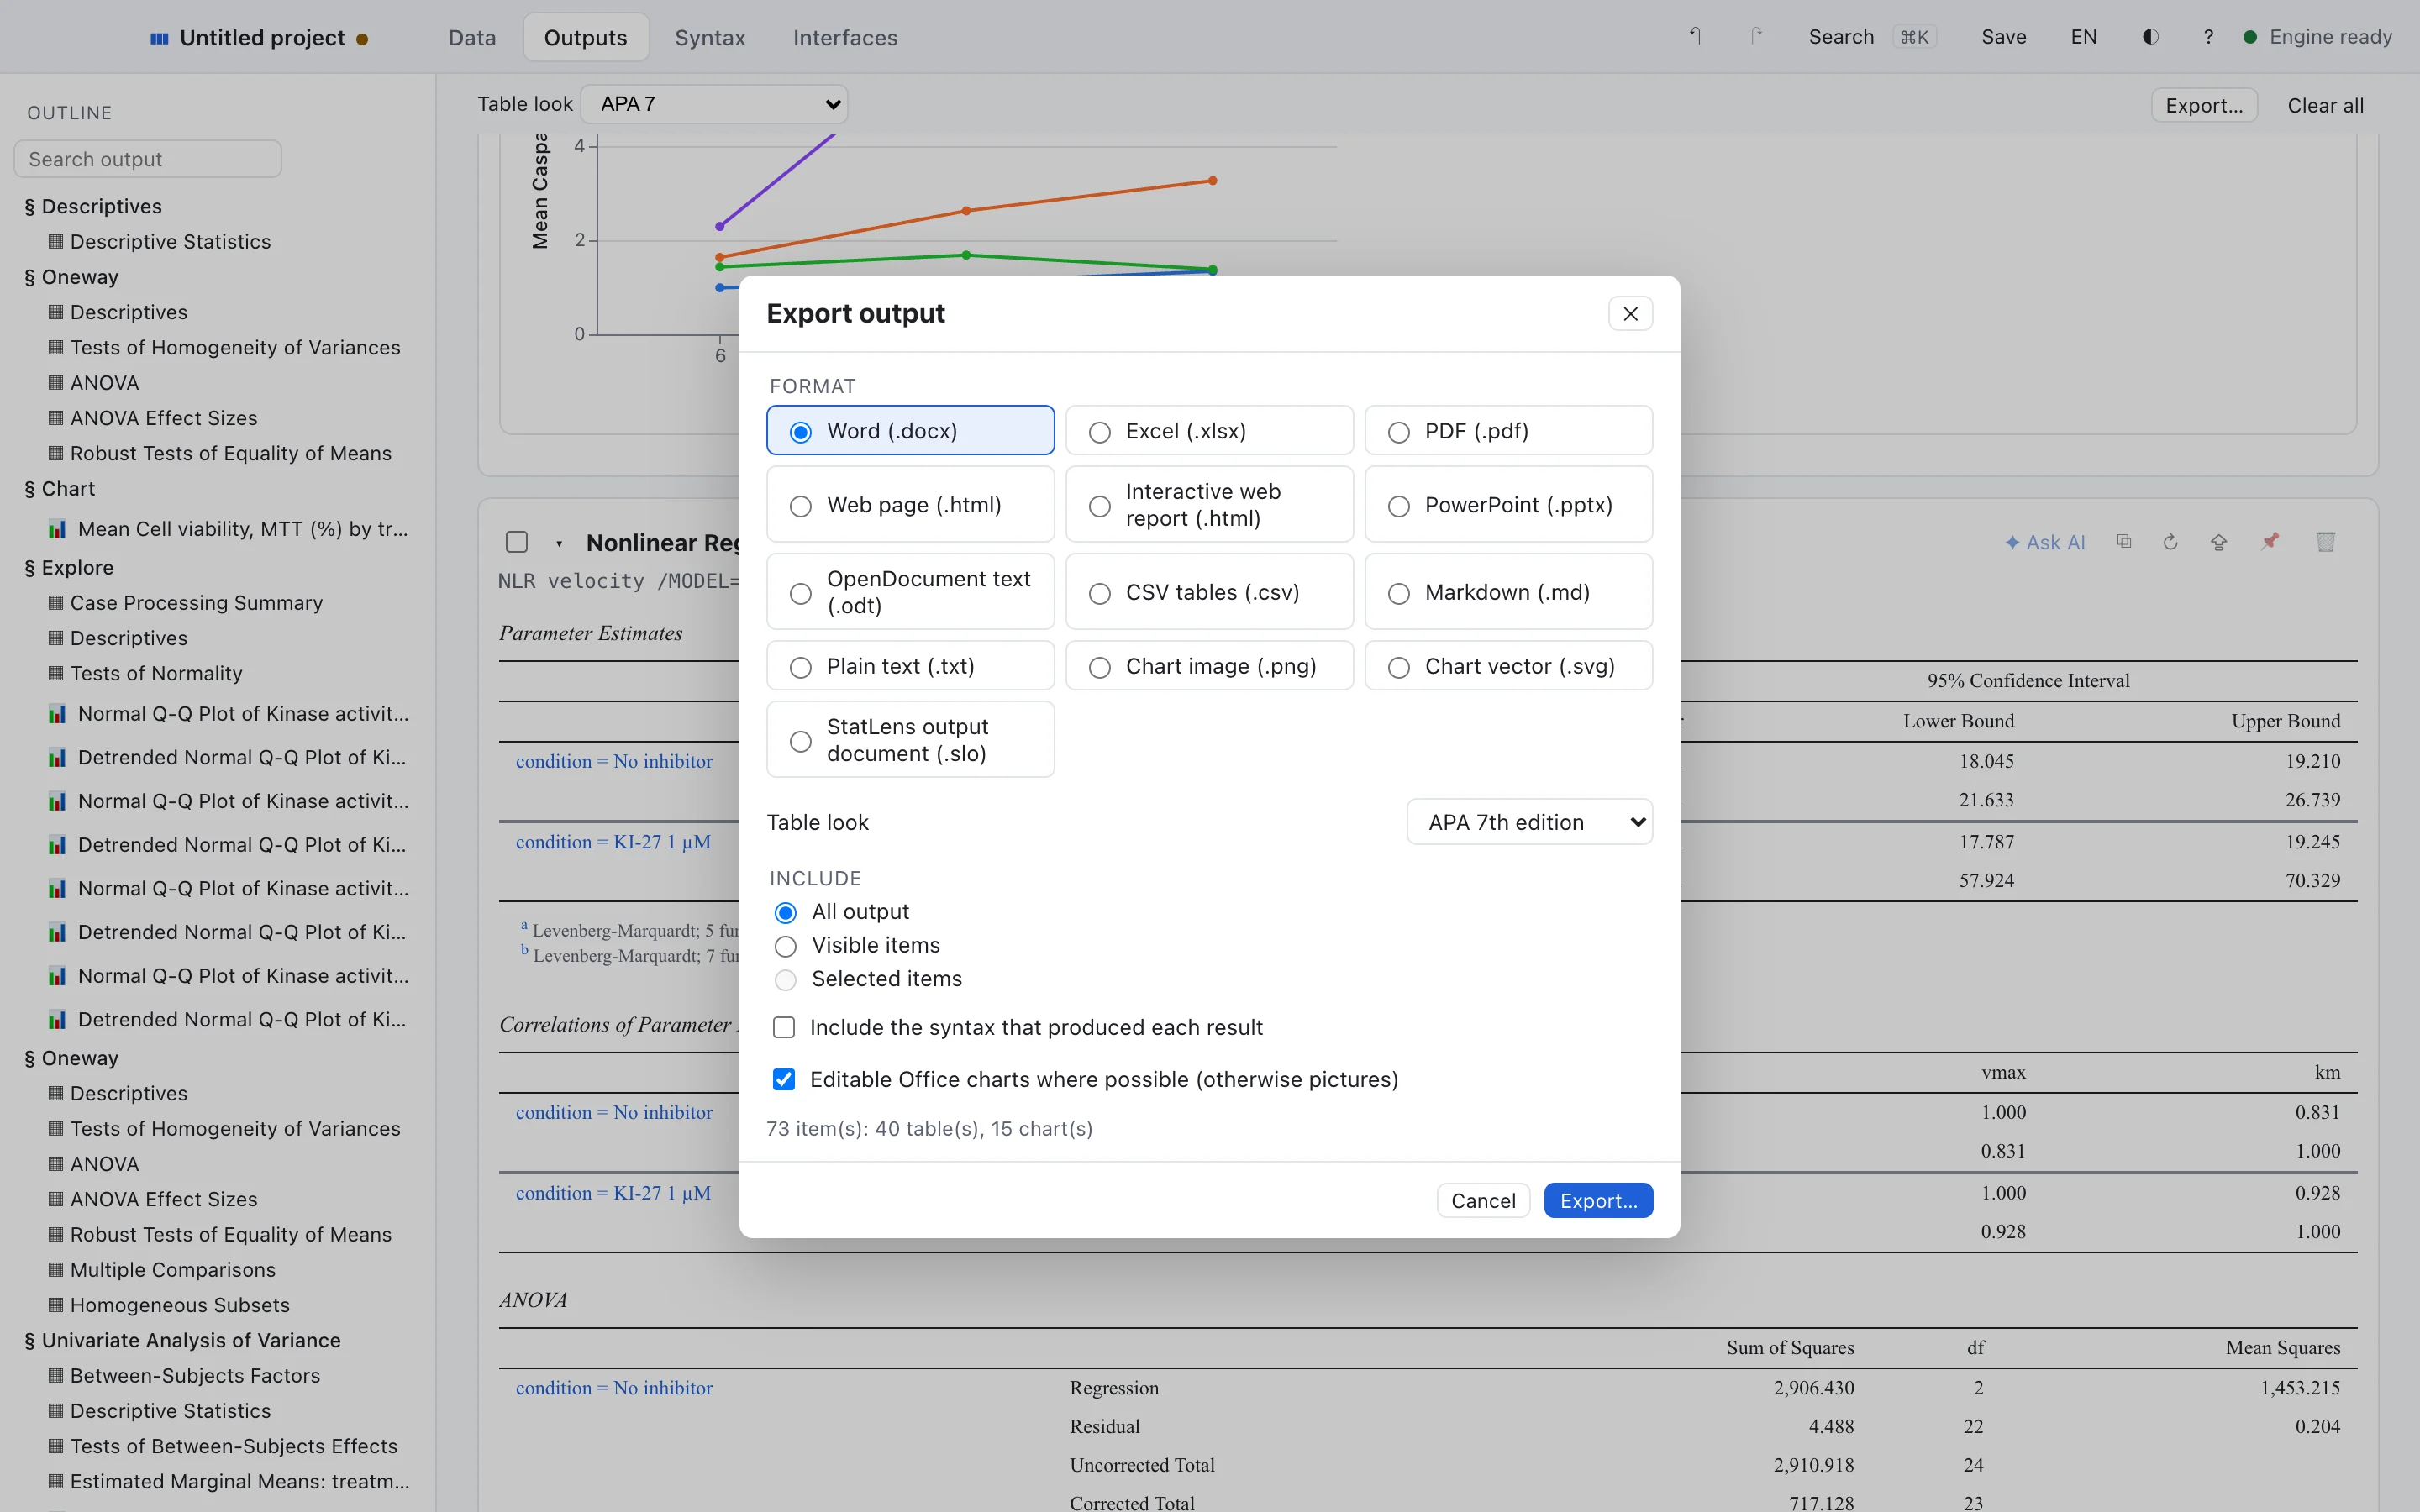
Task: Click Clear all in output toolbar
Action: pos(2325,106)
